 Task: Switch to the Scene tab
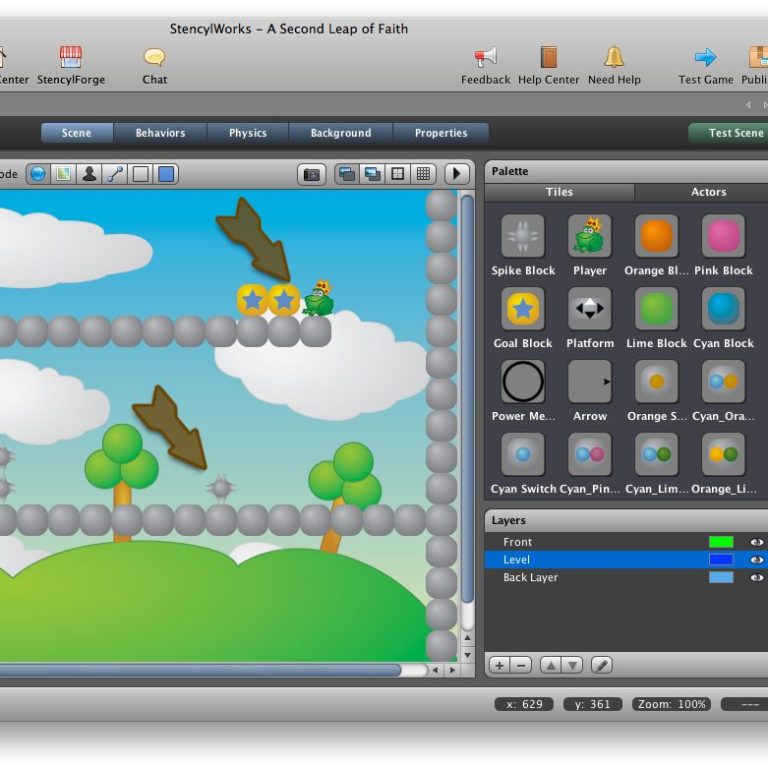pyautogui.click(x=77, y=133)
